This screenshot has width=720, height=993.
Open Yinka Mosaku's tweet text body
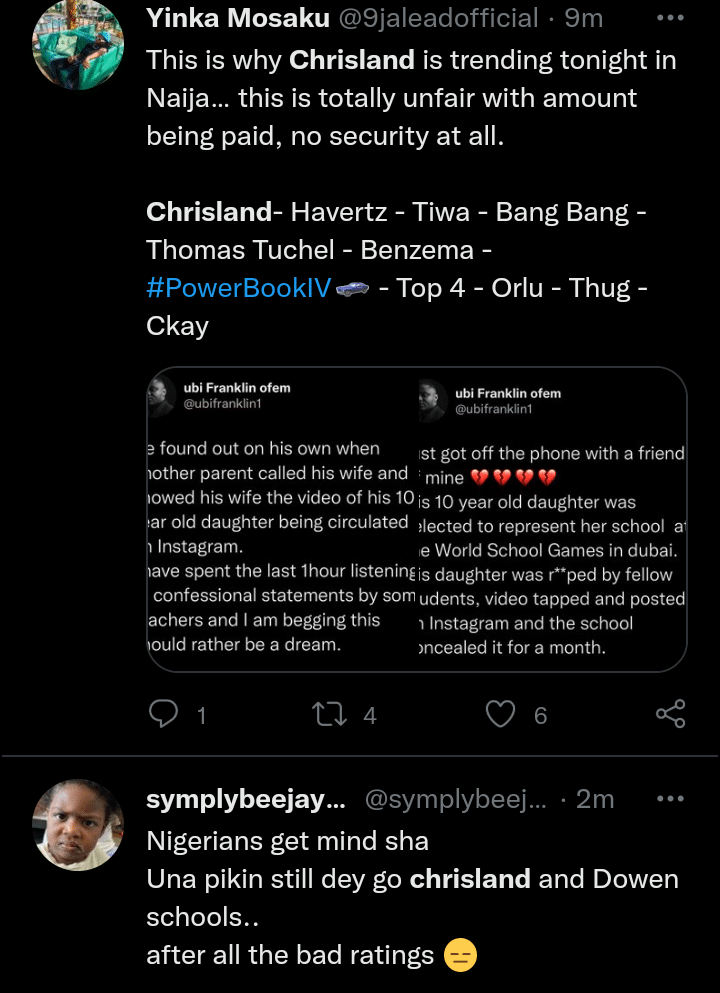click(x=400, y=98)
